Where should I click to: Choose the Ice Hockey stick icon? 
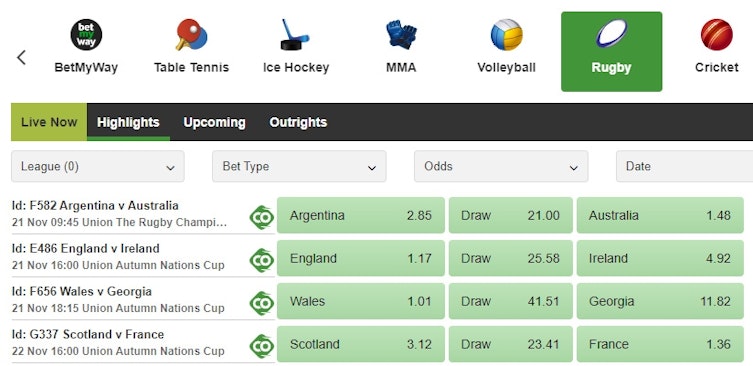[295, 35]
